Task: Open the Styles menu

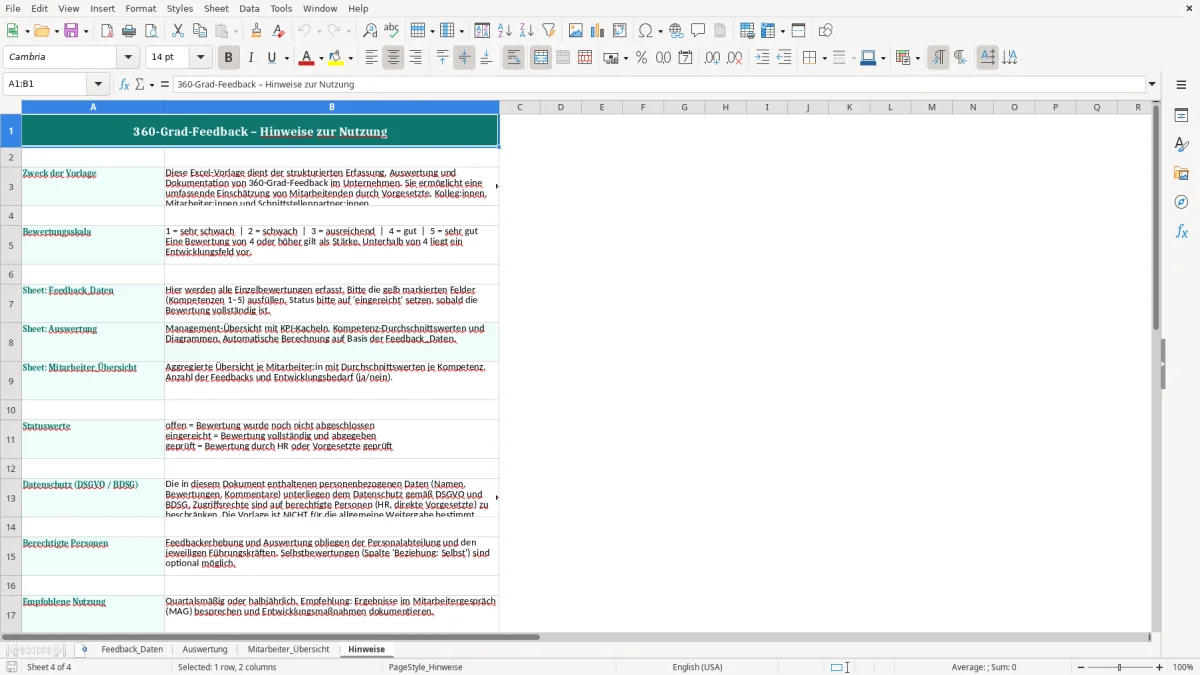Action: point(180,8)
